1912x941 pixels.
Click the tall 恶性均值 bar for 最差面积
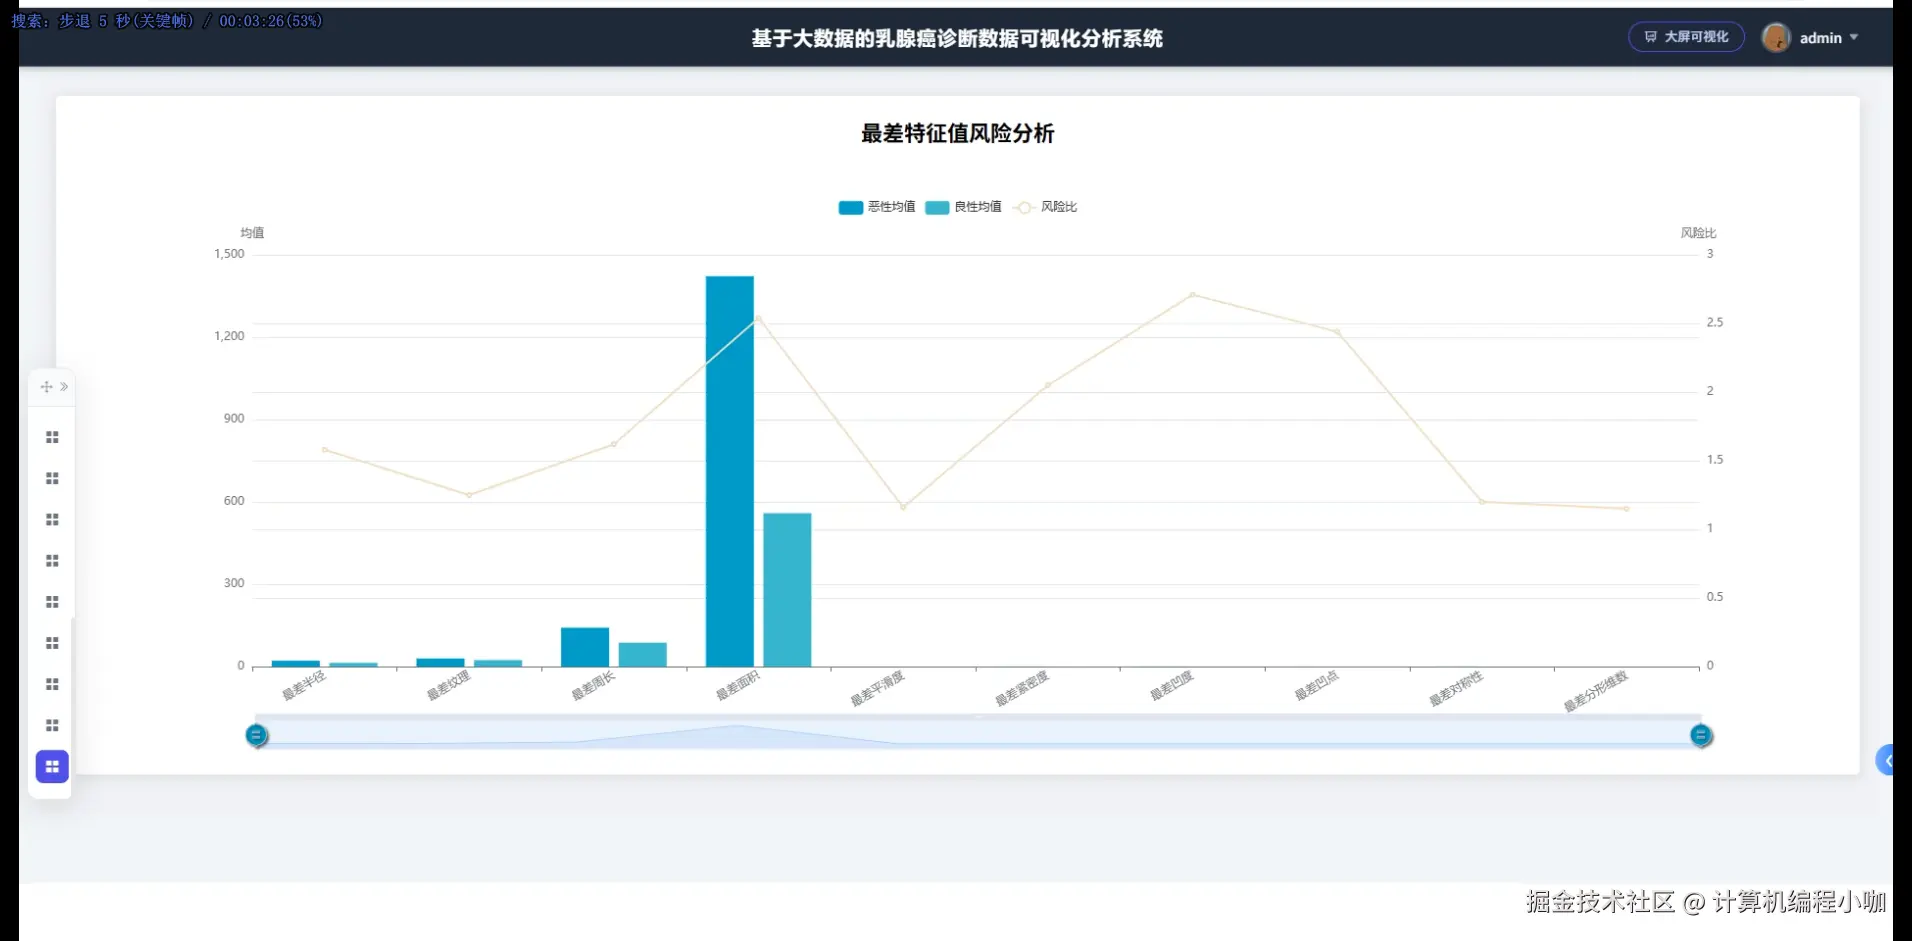click(729, 471)
